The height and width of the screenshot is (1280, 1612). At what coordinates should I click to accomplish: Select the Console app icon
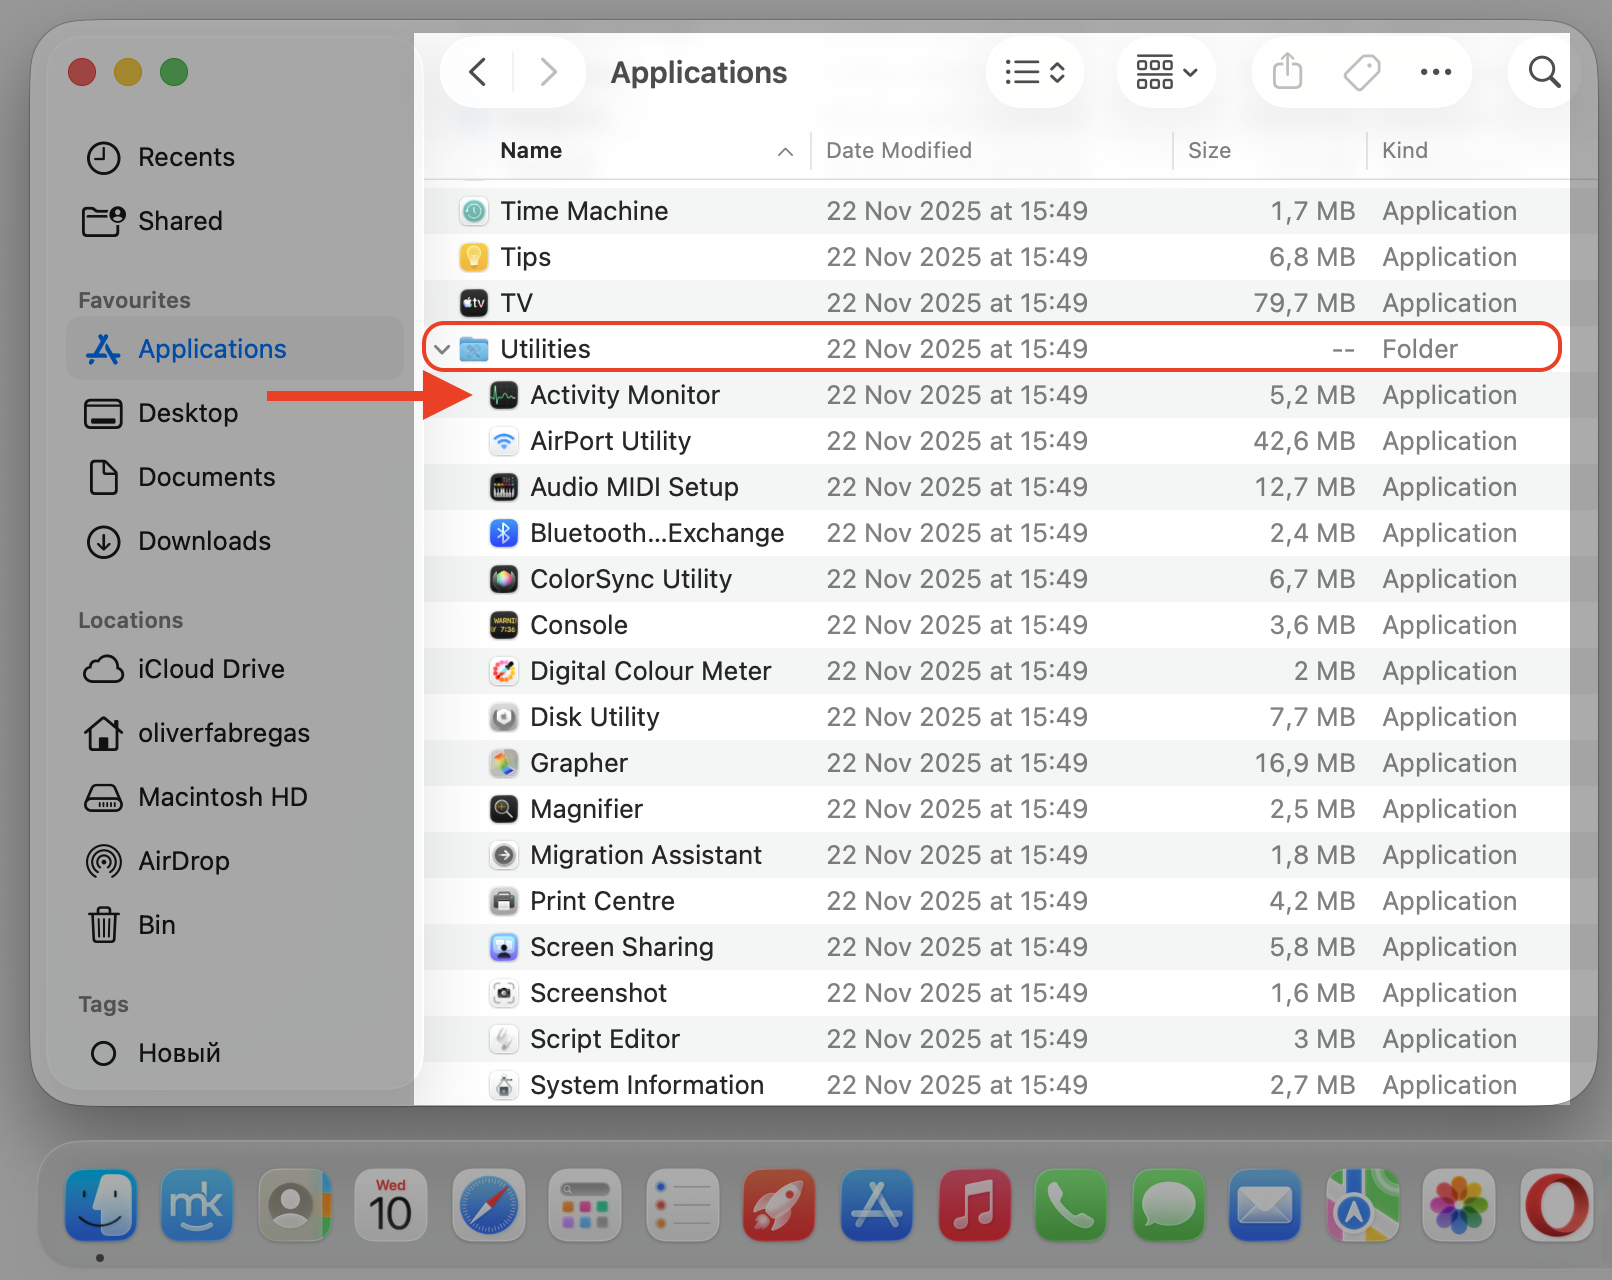tap(504, 625)
